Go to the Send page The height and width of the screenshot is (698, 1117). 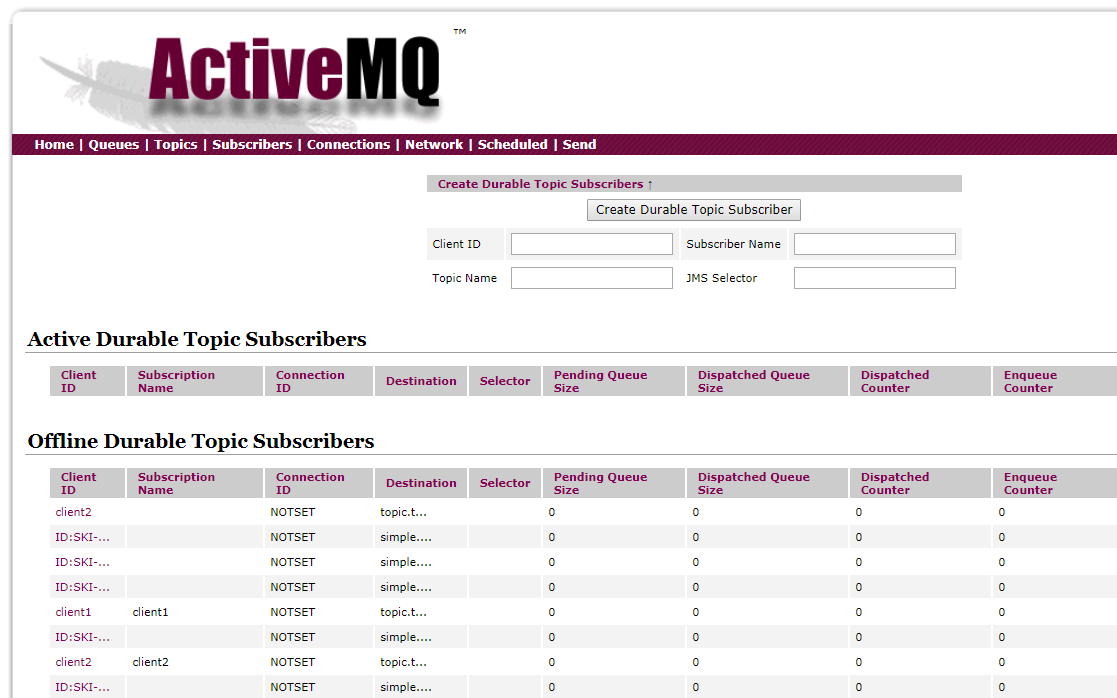pos(579,144)
